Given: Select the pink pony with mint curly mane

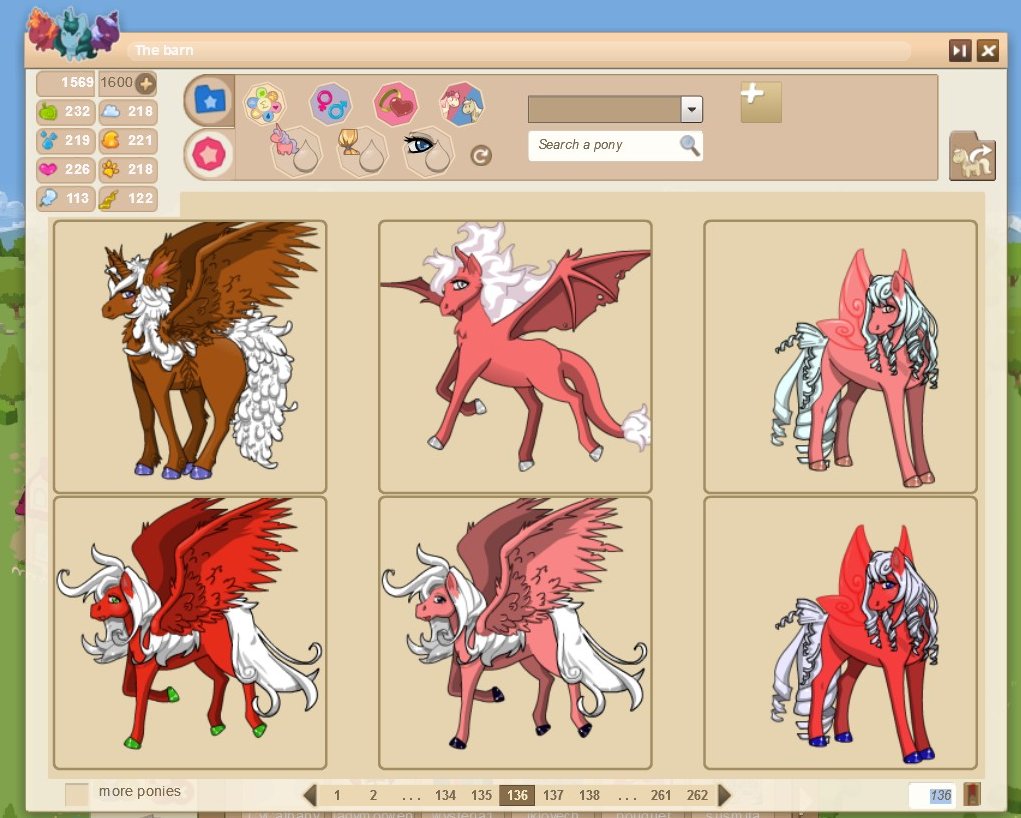Looking at the screenshot, I should coord(841,356).
